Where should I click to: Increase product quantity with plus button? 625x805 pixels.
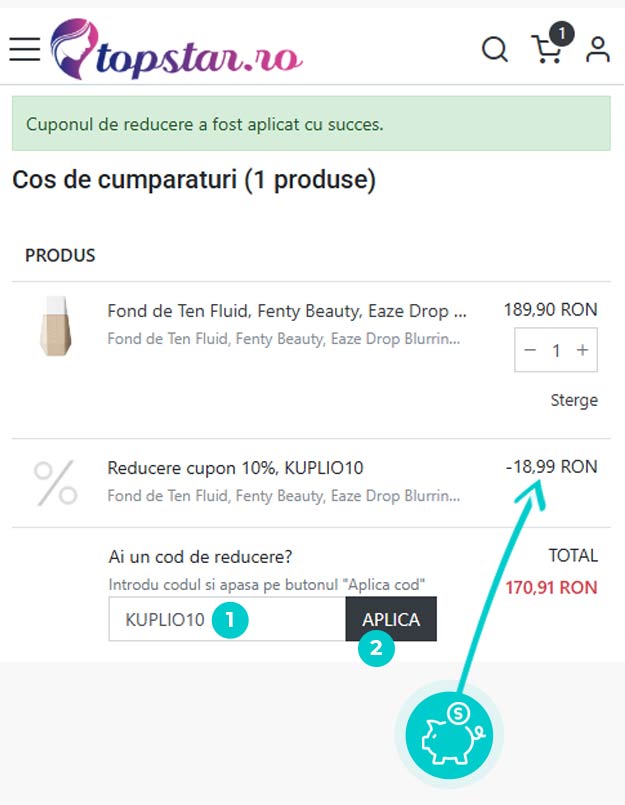tap(582, 350)
